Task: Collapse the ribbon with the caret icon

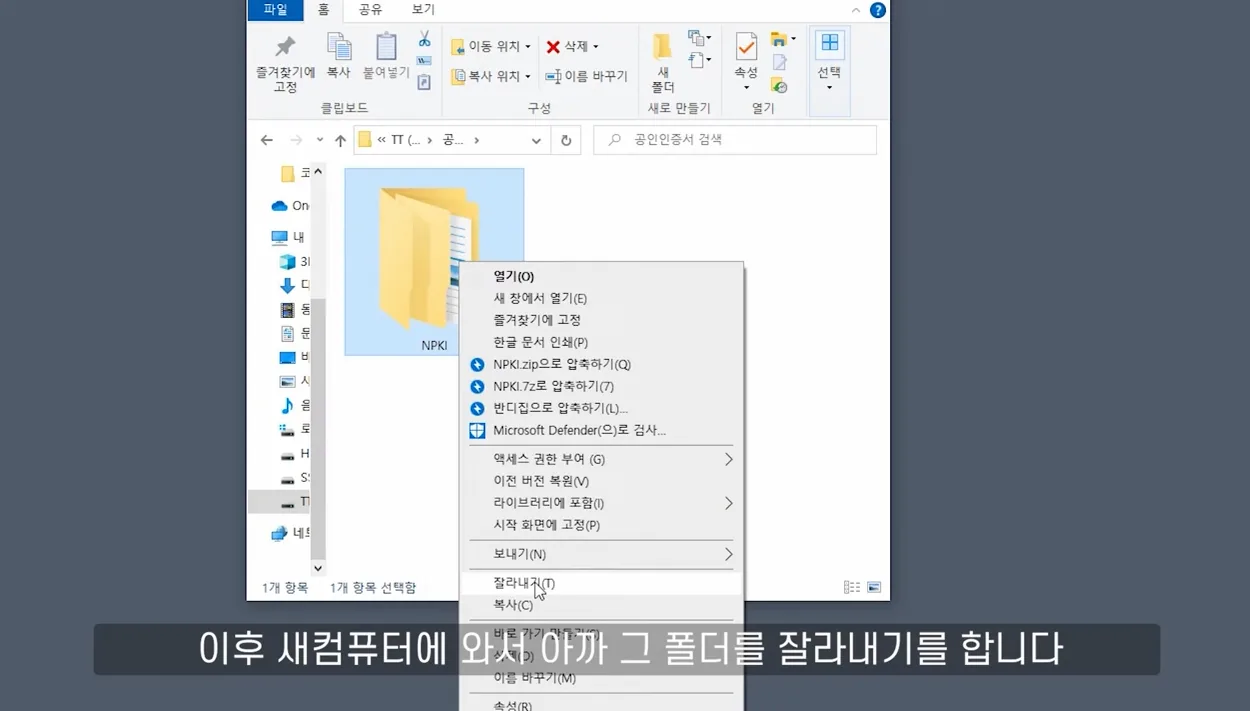Action: pyautogui.click(x=856, y=10)
